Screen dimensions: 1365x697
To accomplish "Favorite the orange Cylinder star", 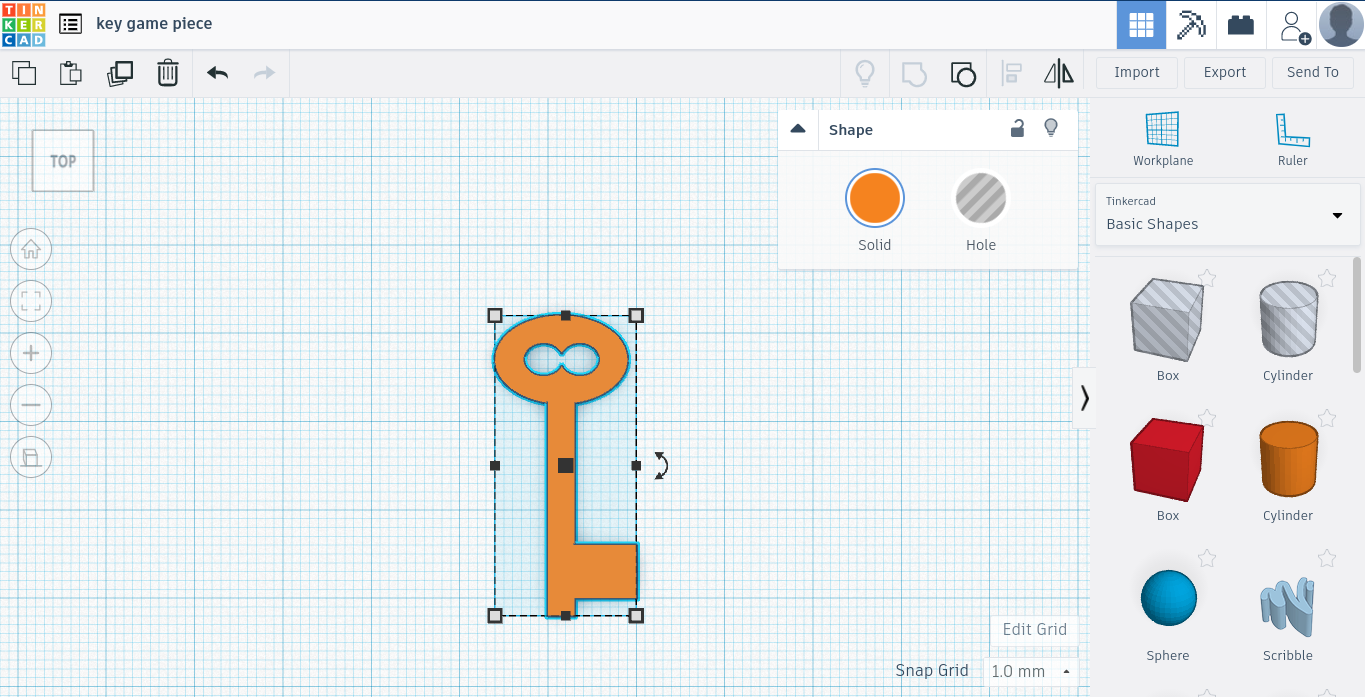I will (x=1327, y=418).
